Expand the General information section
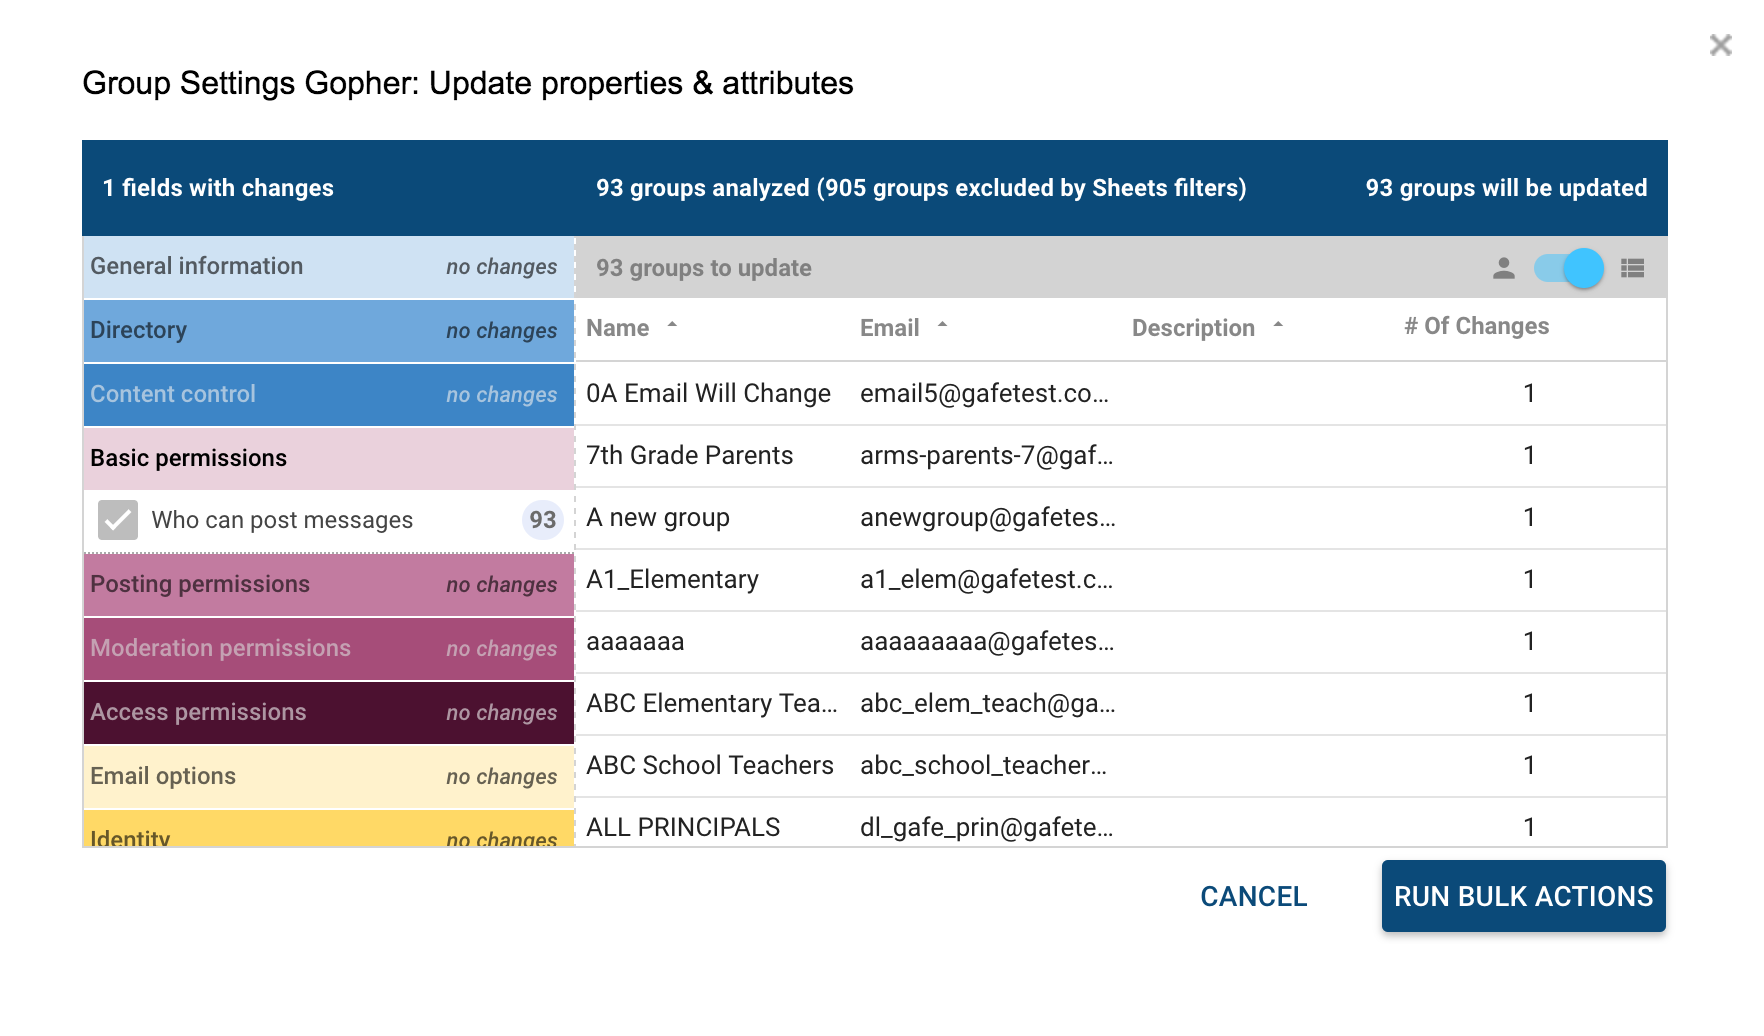The height and width of the screenshot is (1036, 1764). coord(328,267)
